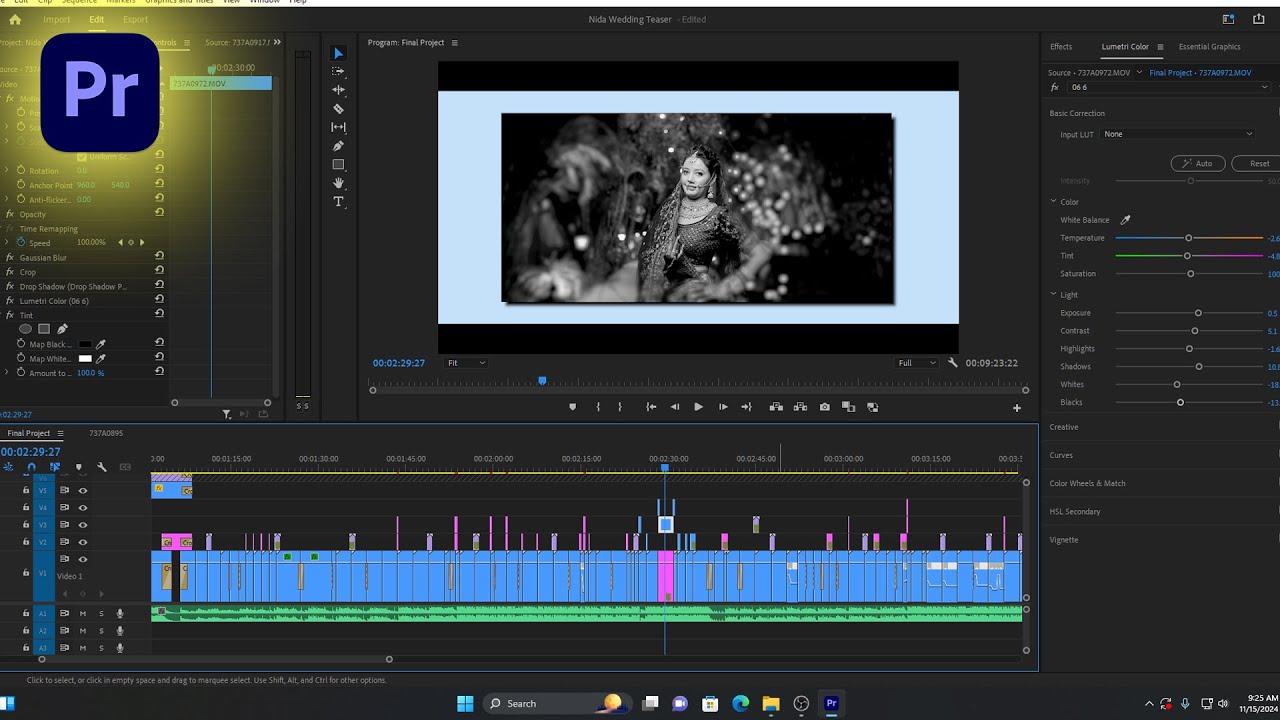Open Input LUT dropdown

(1178, 134)
